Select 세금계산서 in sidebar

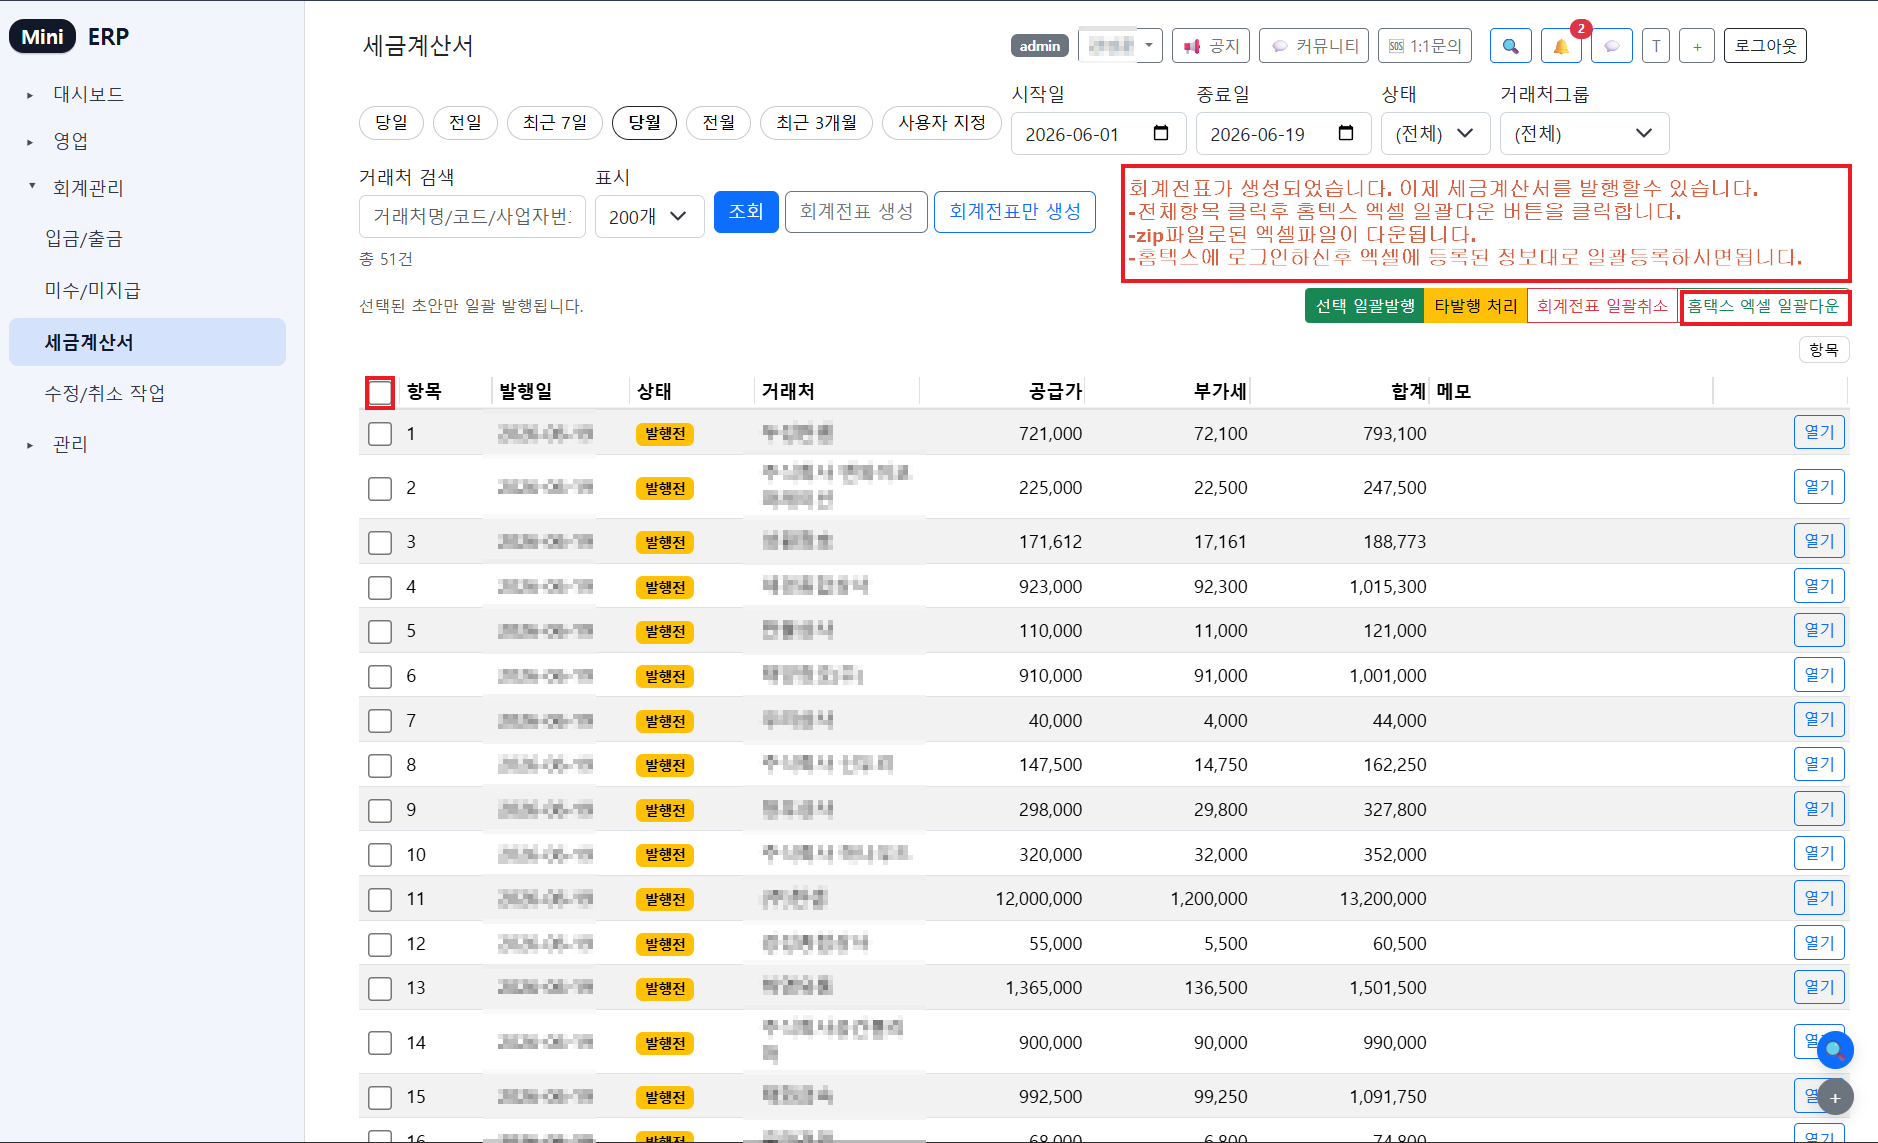point(147,342)
